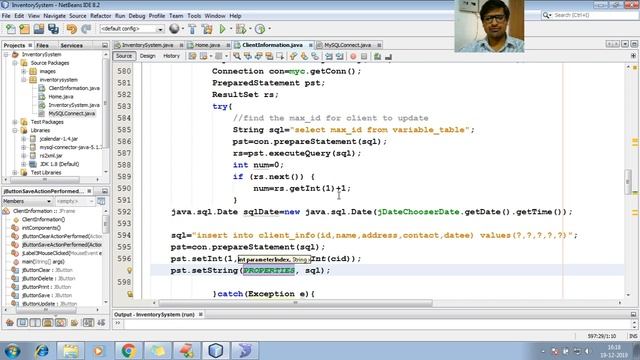Click the File Explorer icon in taskbar
This screenshot has width=640, height=360.
click(71, 351)
